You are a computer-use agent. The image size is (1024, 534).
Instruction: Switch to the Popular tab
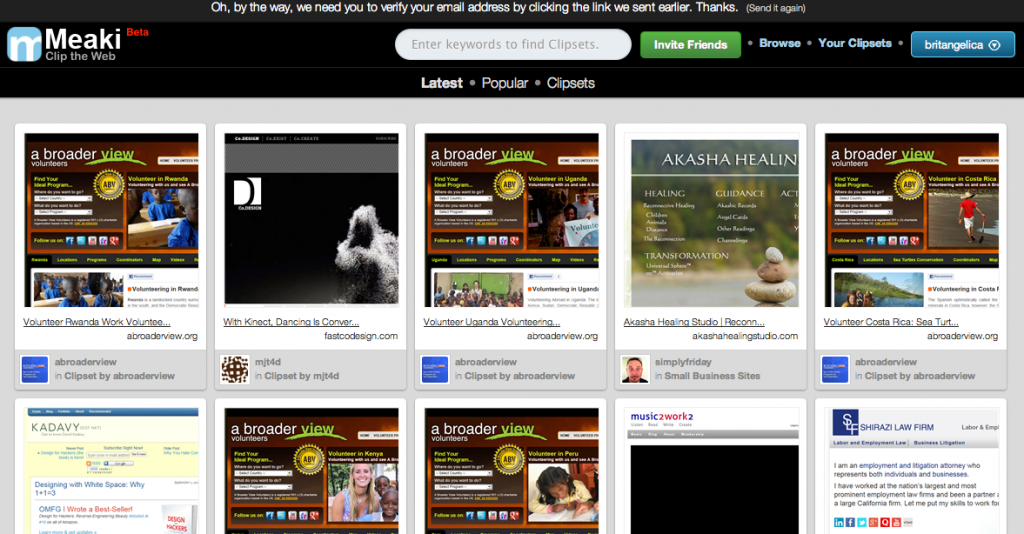[505, 83]
